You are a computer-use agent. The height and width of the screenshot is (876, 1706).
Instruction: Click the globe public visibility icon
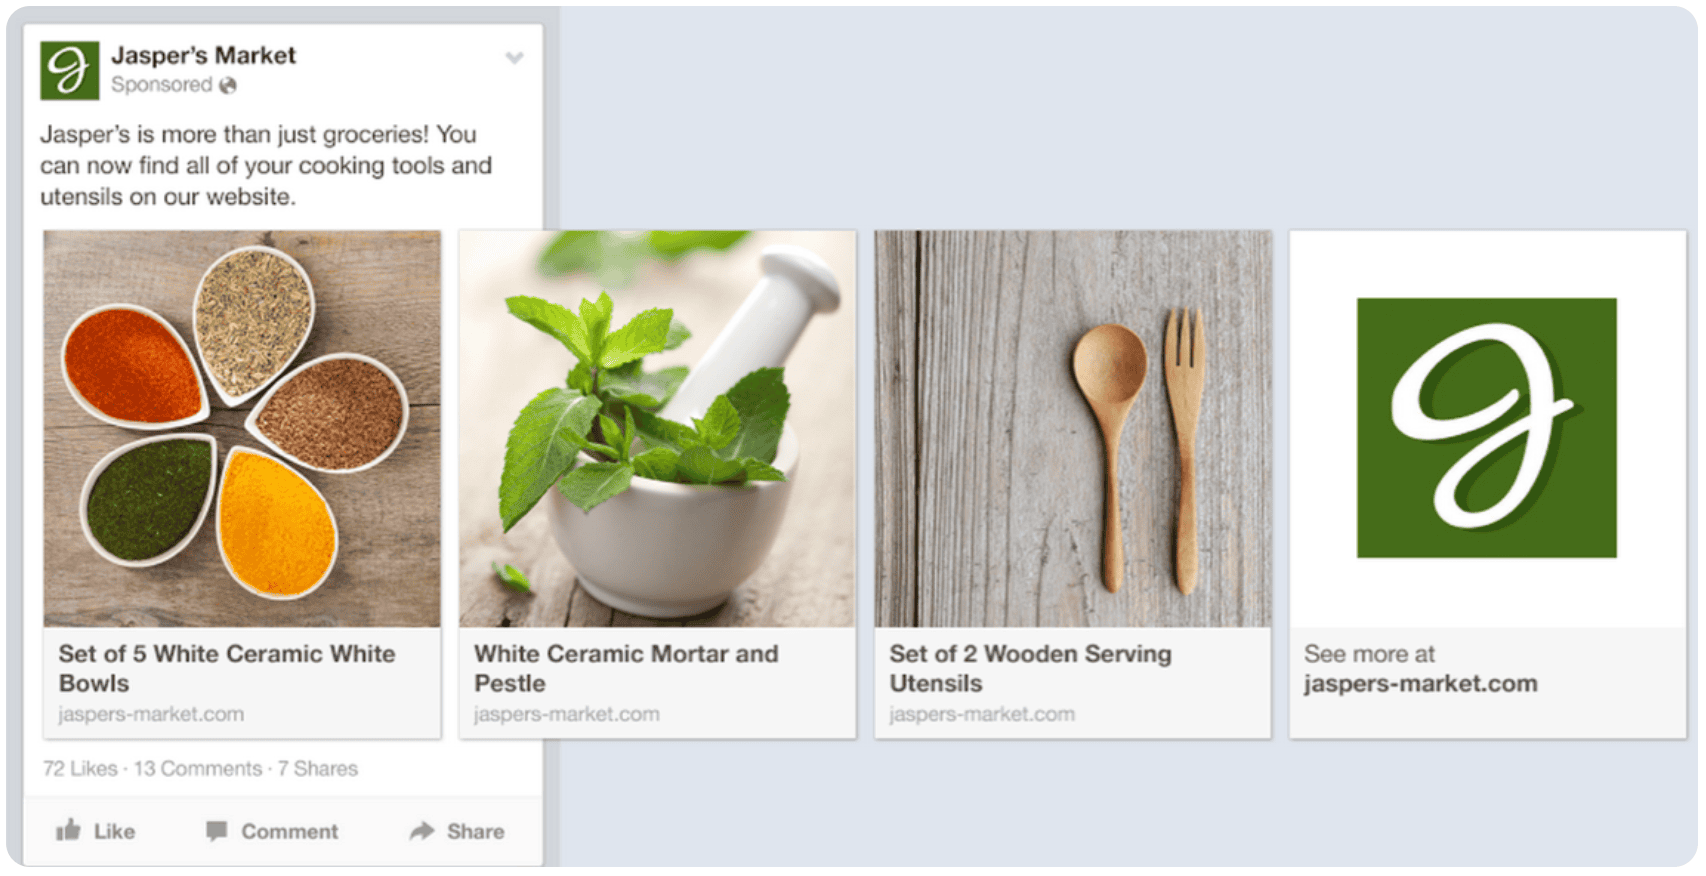pos(228,85)
